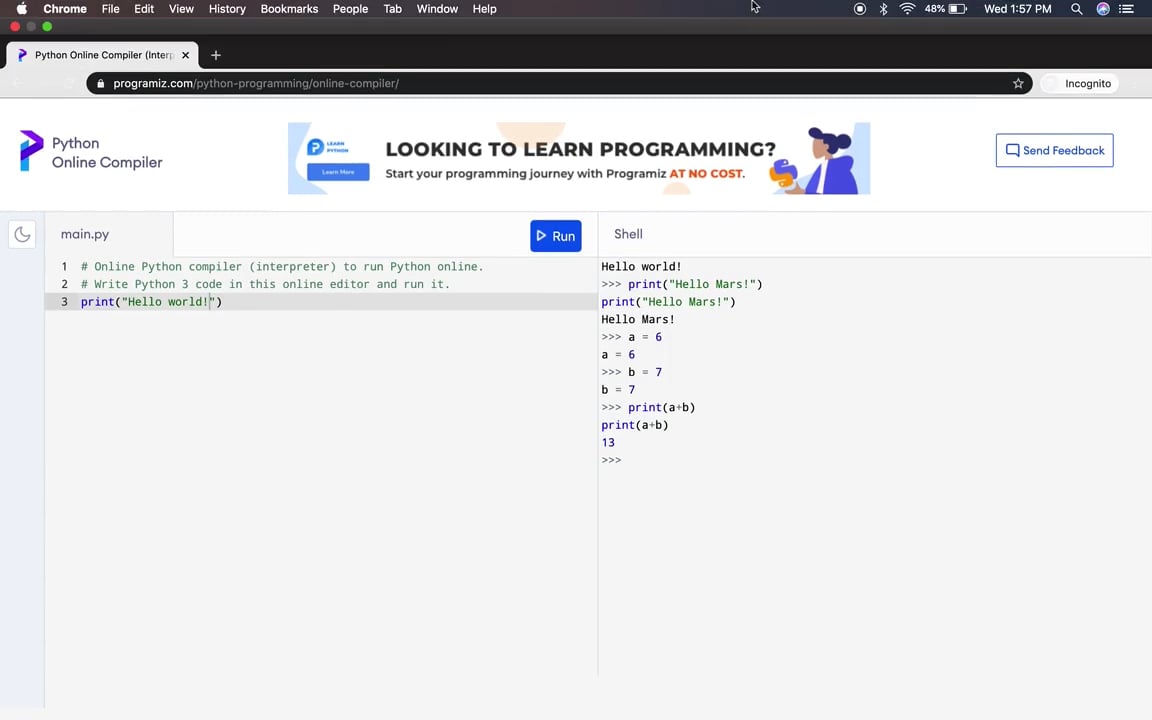The width and height of the screenshot is (1152, 720).
Task: Click line number 1 in gutter
Action: pyautogui.click(x=64, y=267)
